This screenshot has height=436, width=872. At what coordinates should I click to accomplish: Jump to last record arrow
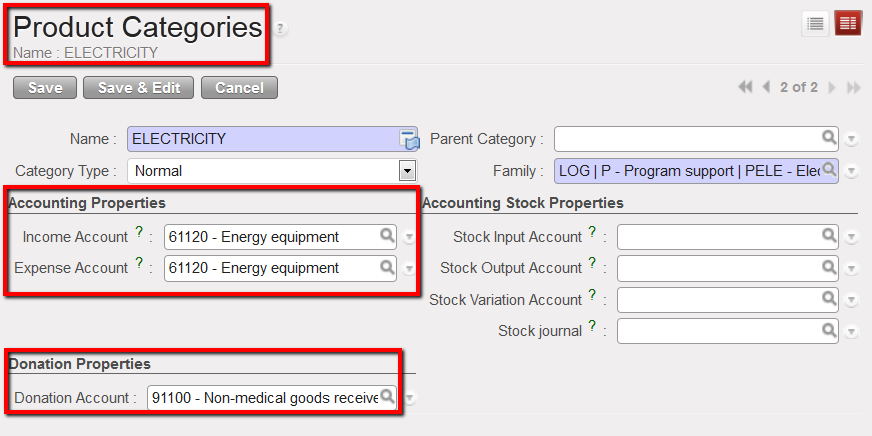coord(853,88)
